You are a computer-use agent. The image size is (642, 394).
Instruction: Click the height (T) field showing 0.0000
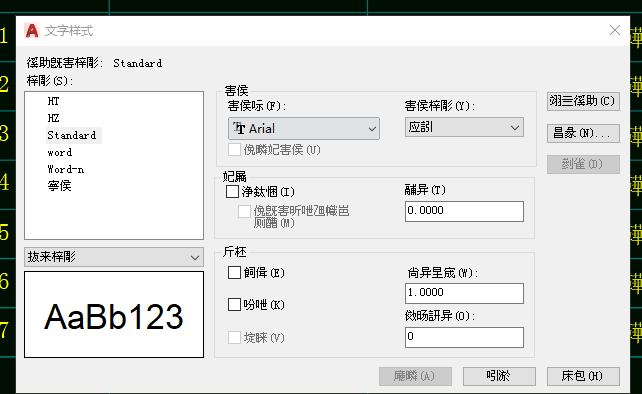pos(464,211)
